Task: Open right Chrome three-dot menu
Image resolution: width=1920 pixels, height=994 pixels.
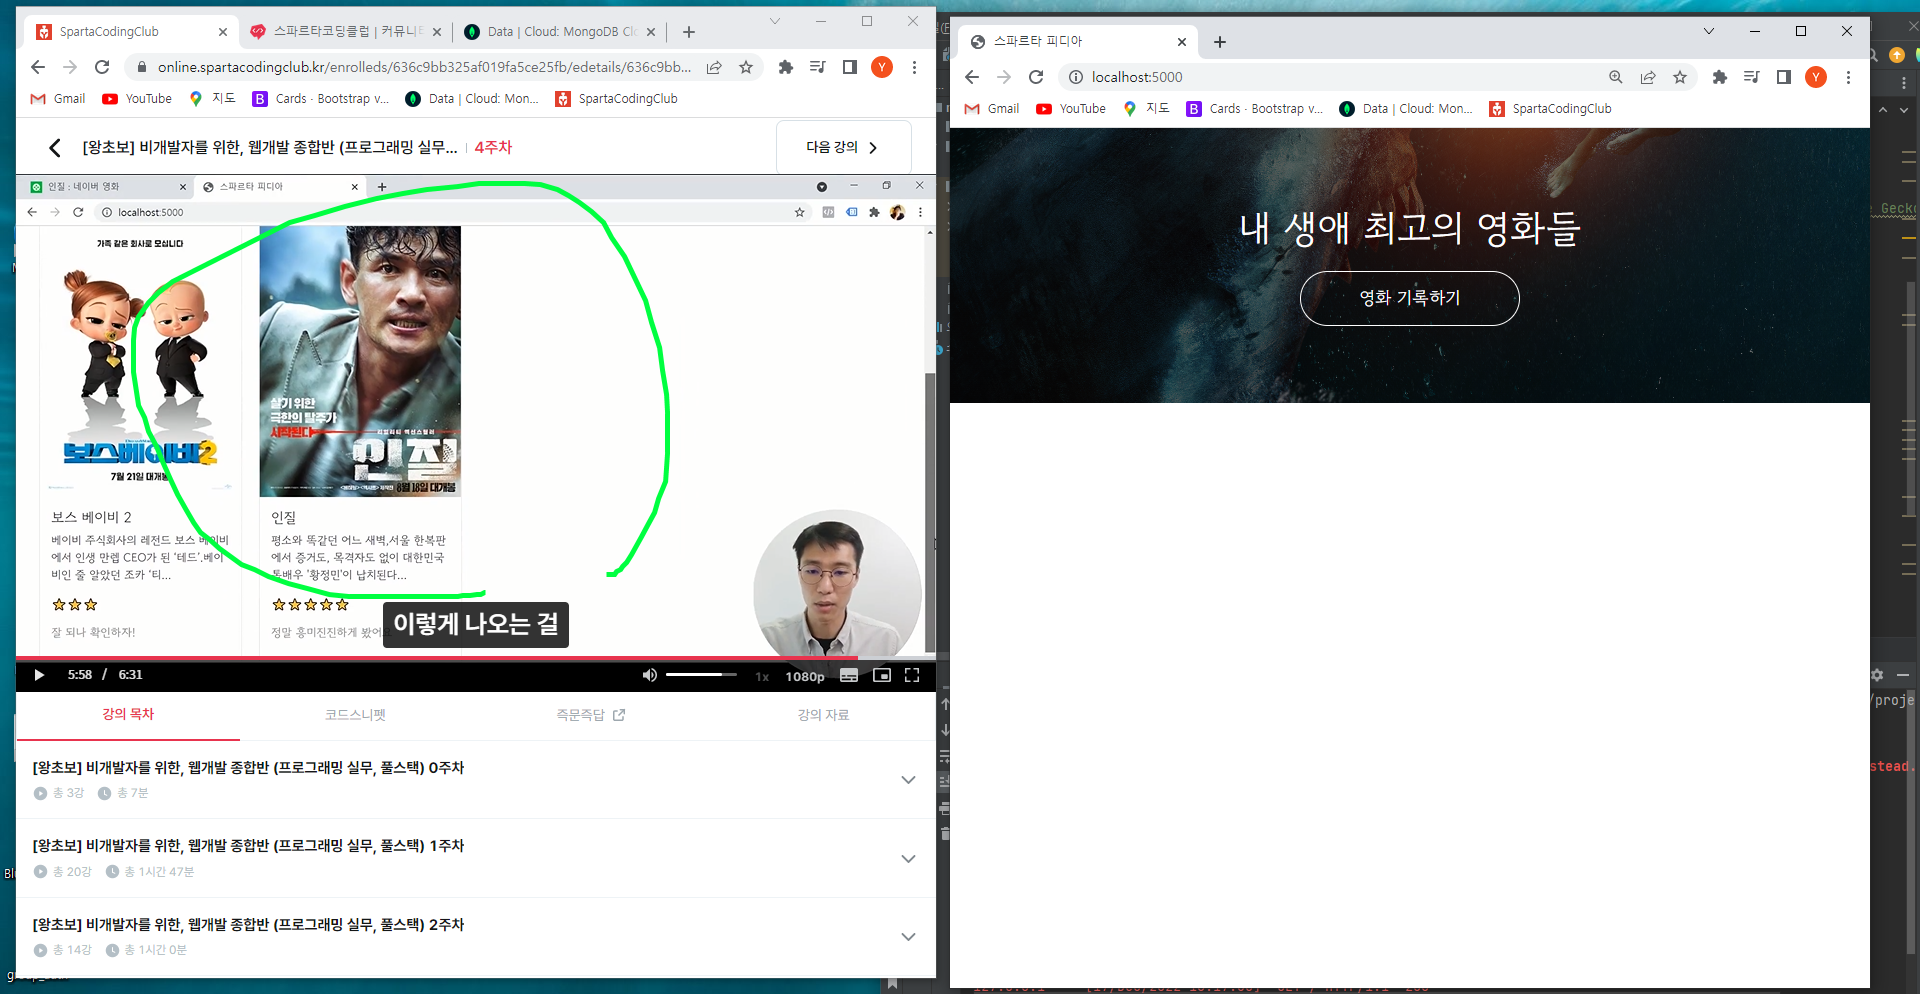Action: 1848,77
